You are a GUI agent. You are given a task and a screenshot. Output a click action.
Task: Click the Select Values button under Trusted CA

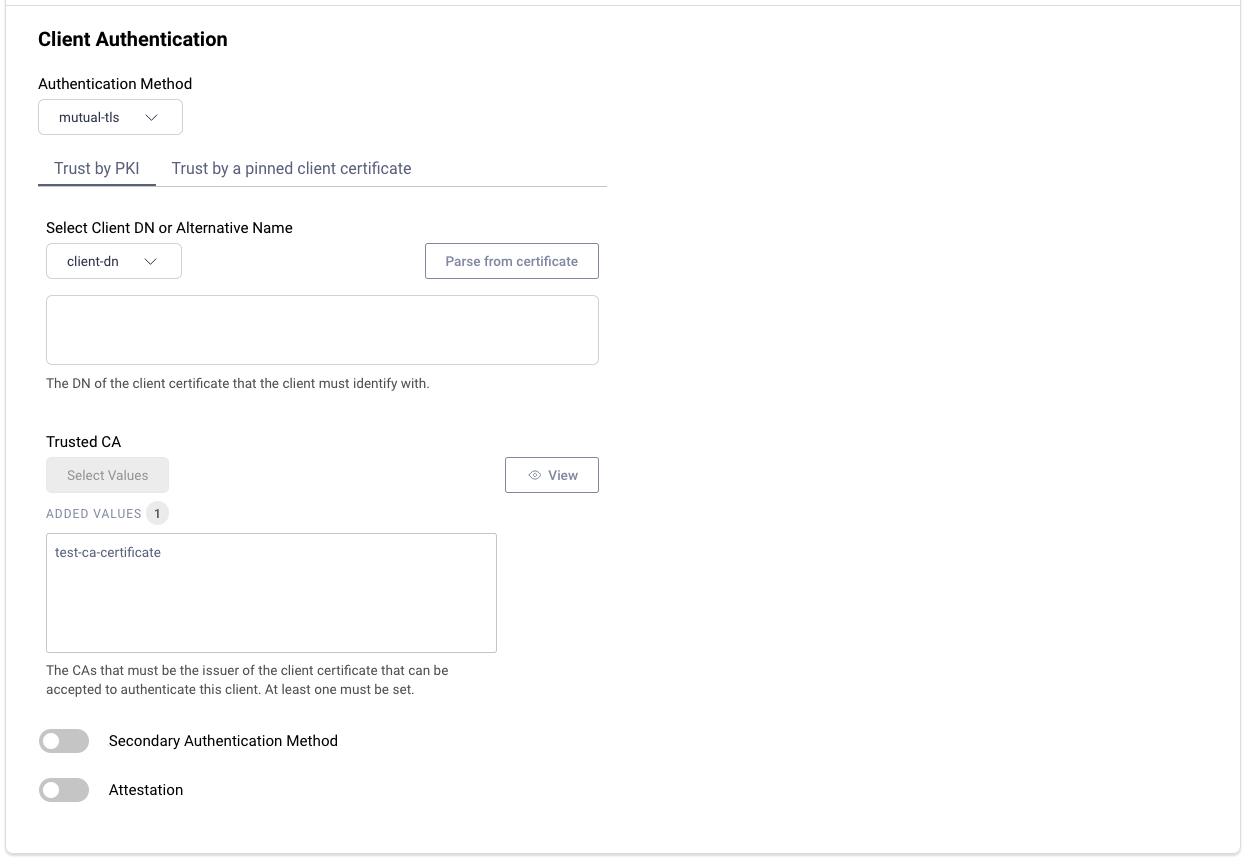(x=107, y=475)
